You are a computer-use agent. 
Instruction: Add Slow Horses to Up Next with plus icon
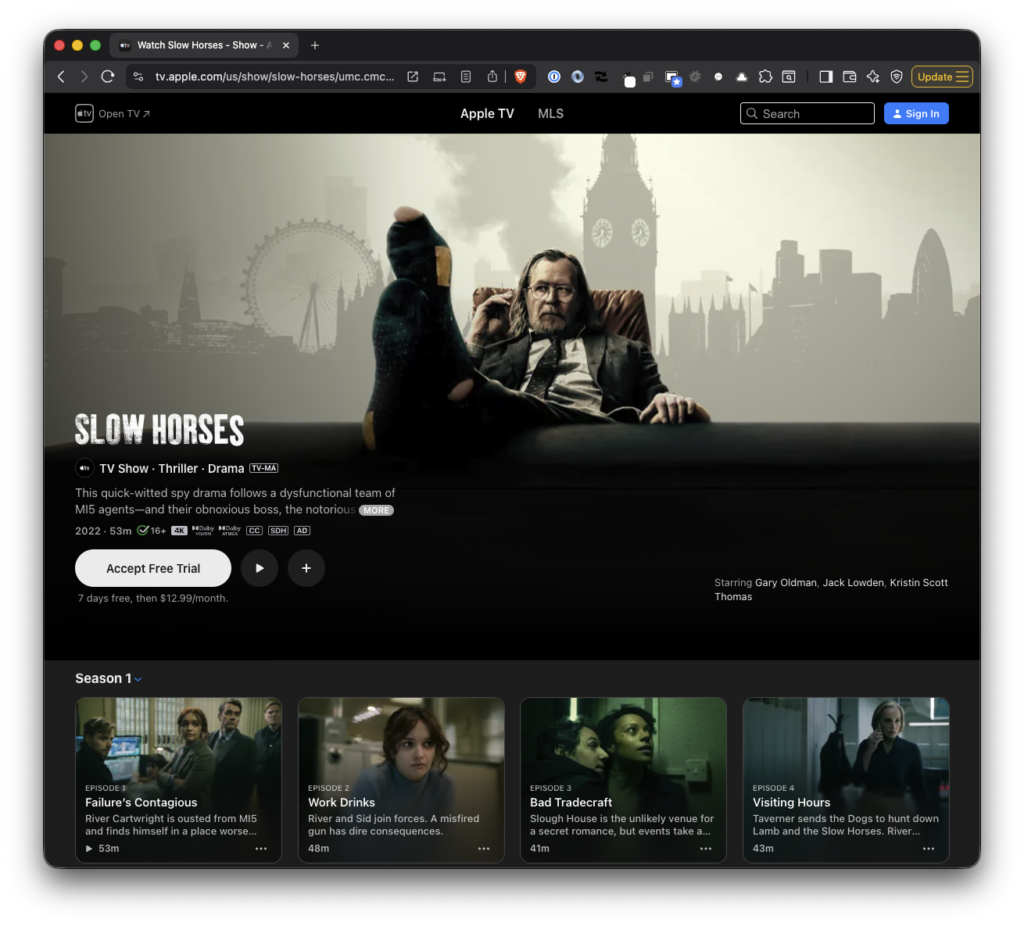pyautogui.click(x=306, y=568)
